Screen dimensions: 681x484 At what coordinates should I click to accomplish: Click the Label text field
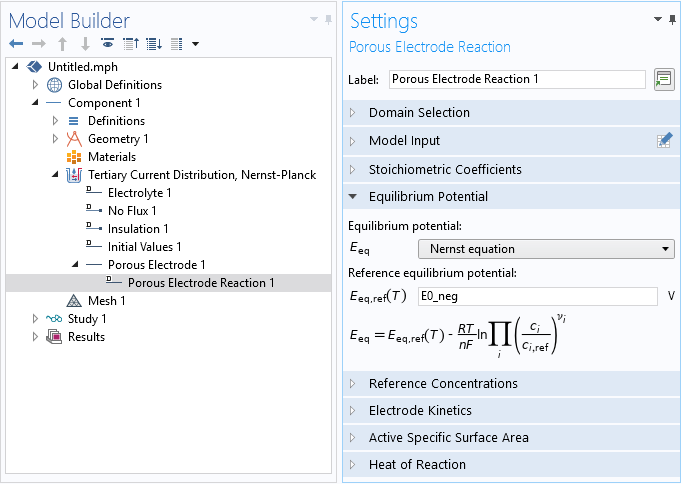tap(516, 79)
